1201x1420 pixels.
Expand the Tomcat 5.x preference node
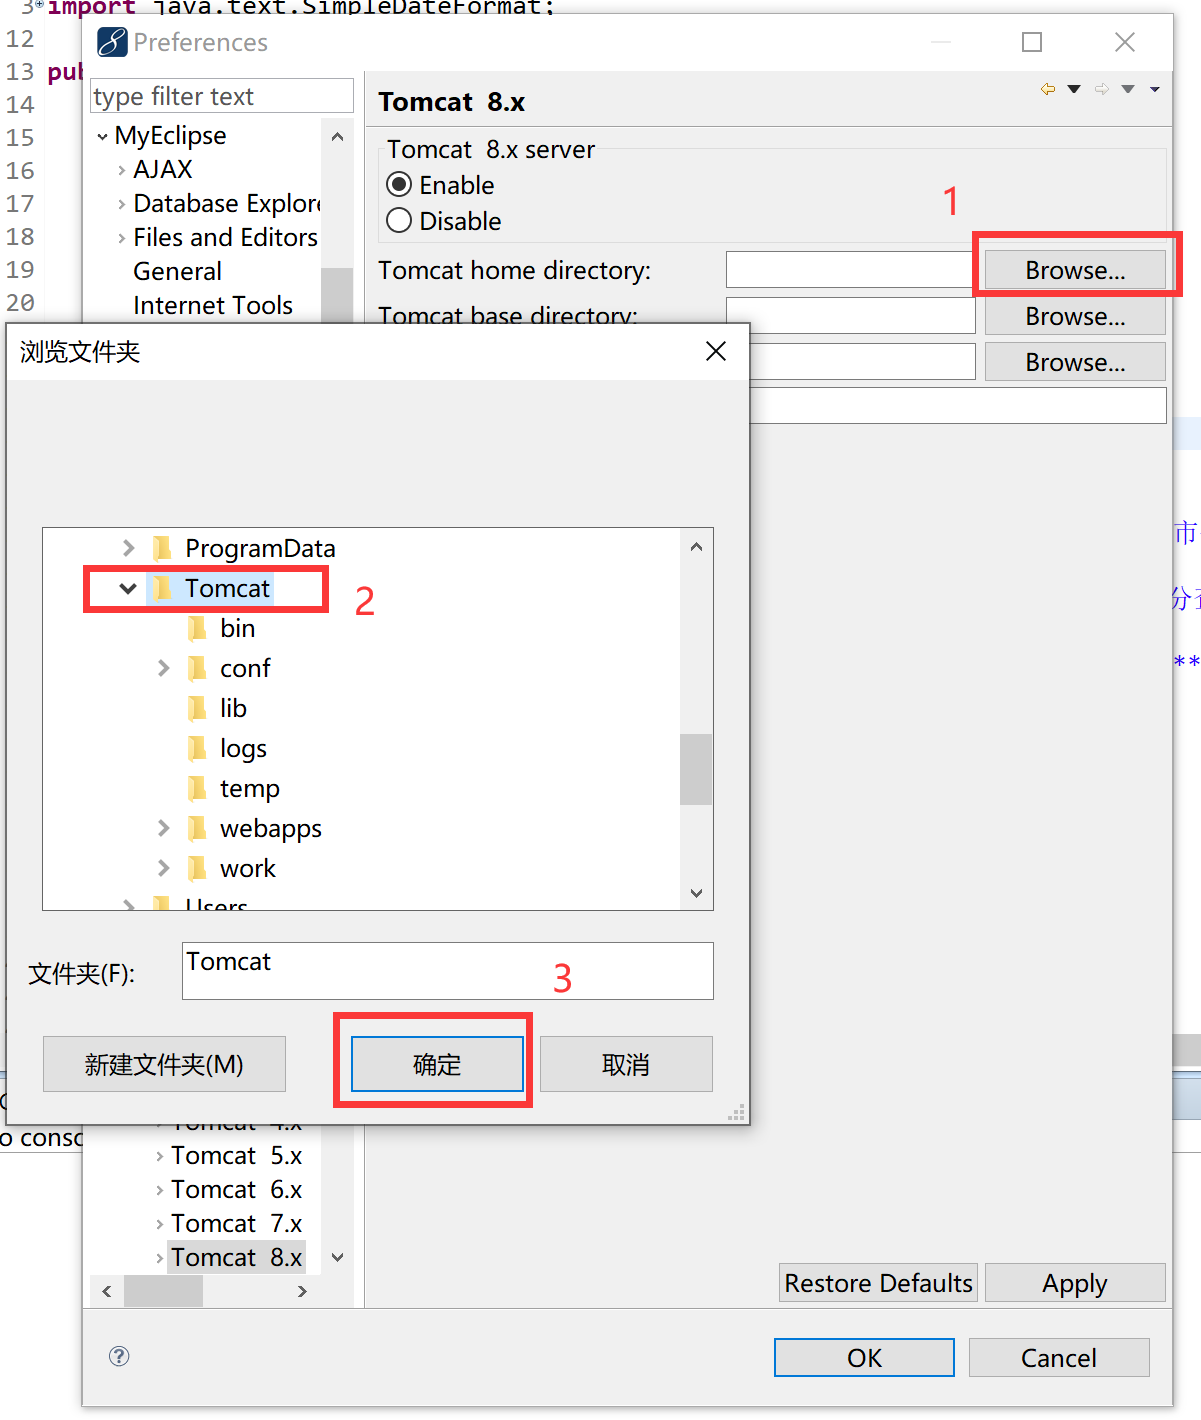coord(159,1157)
